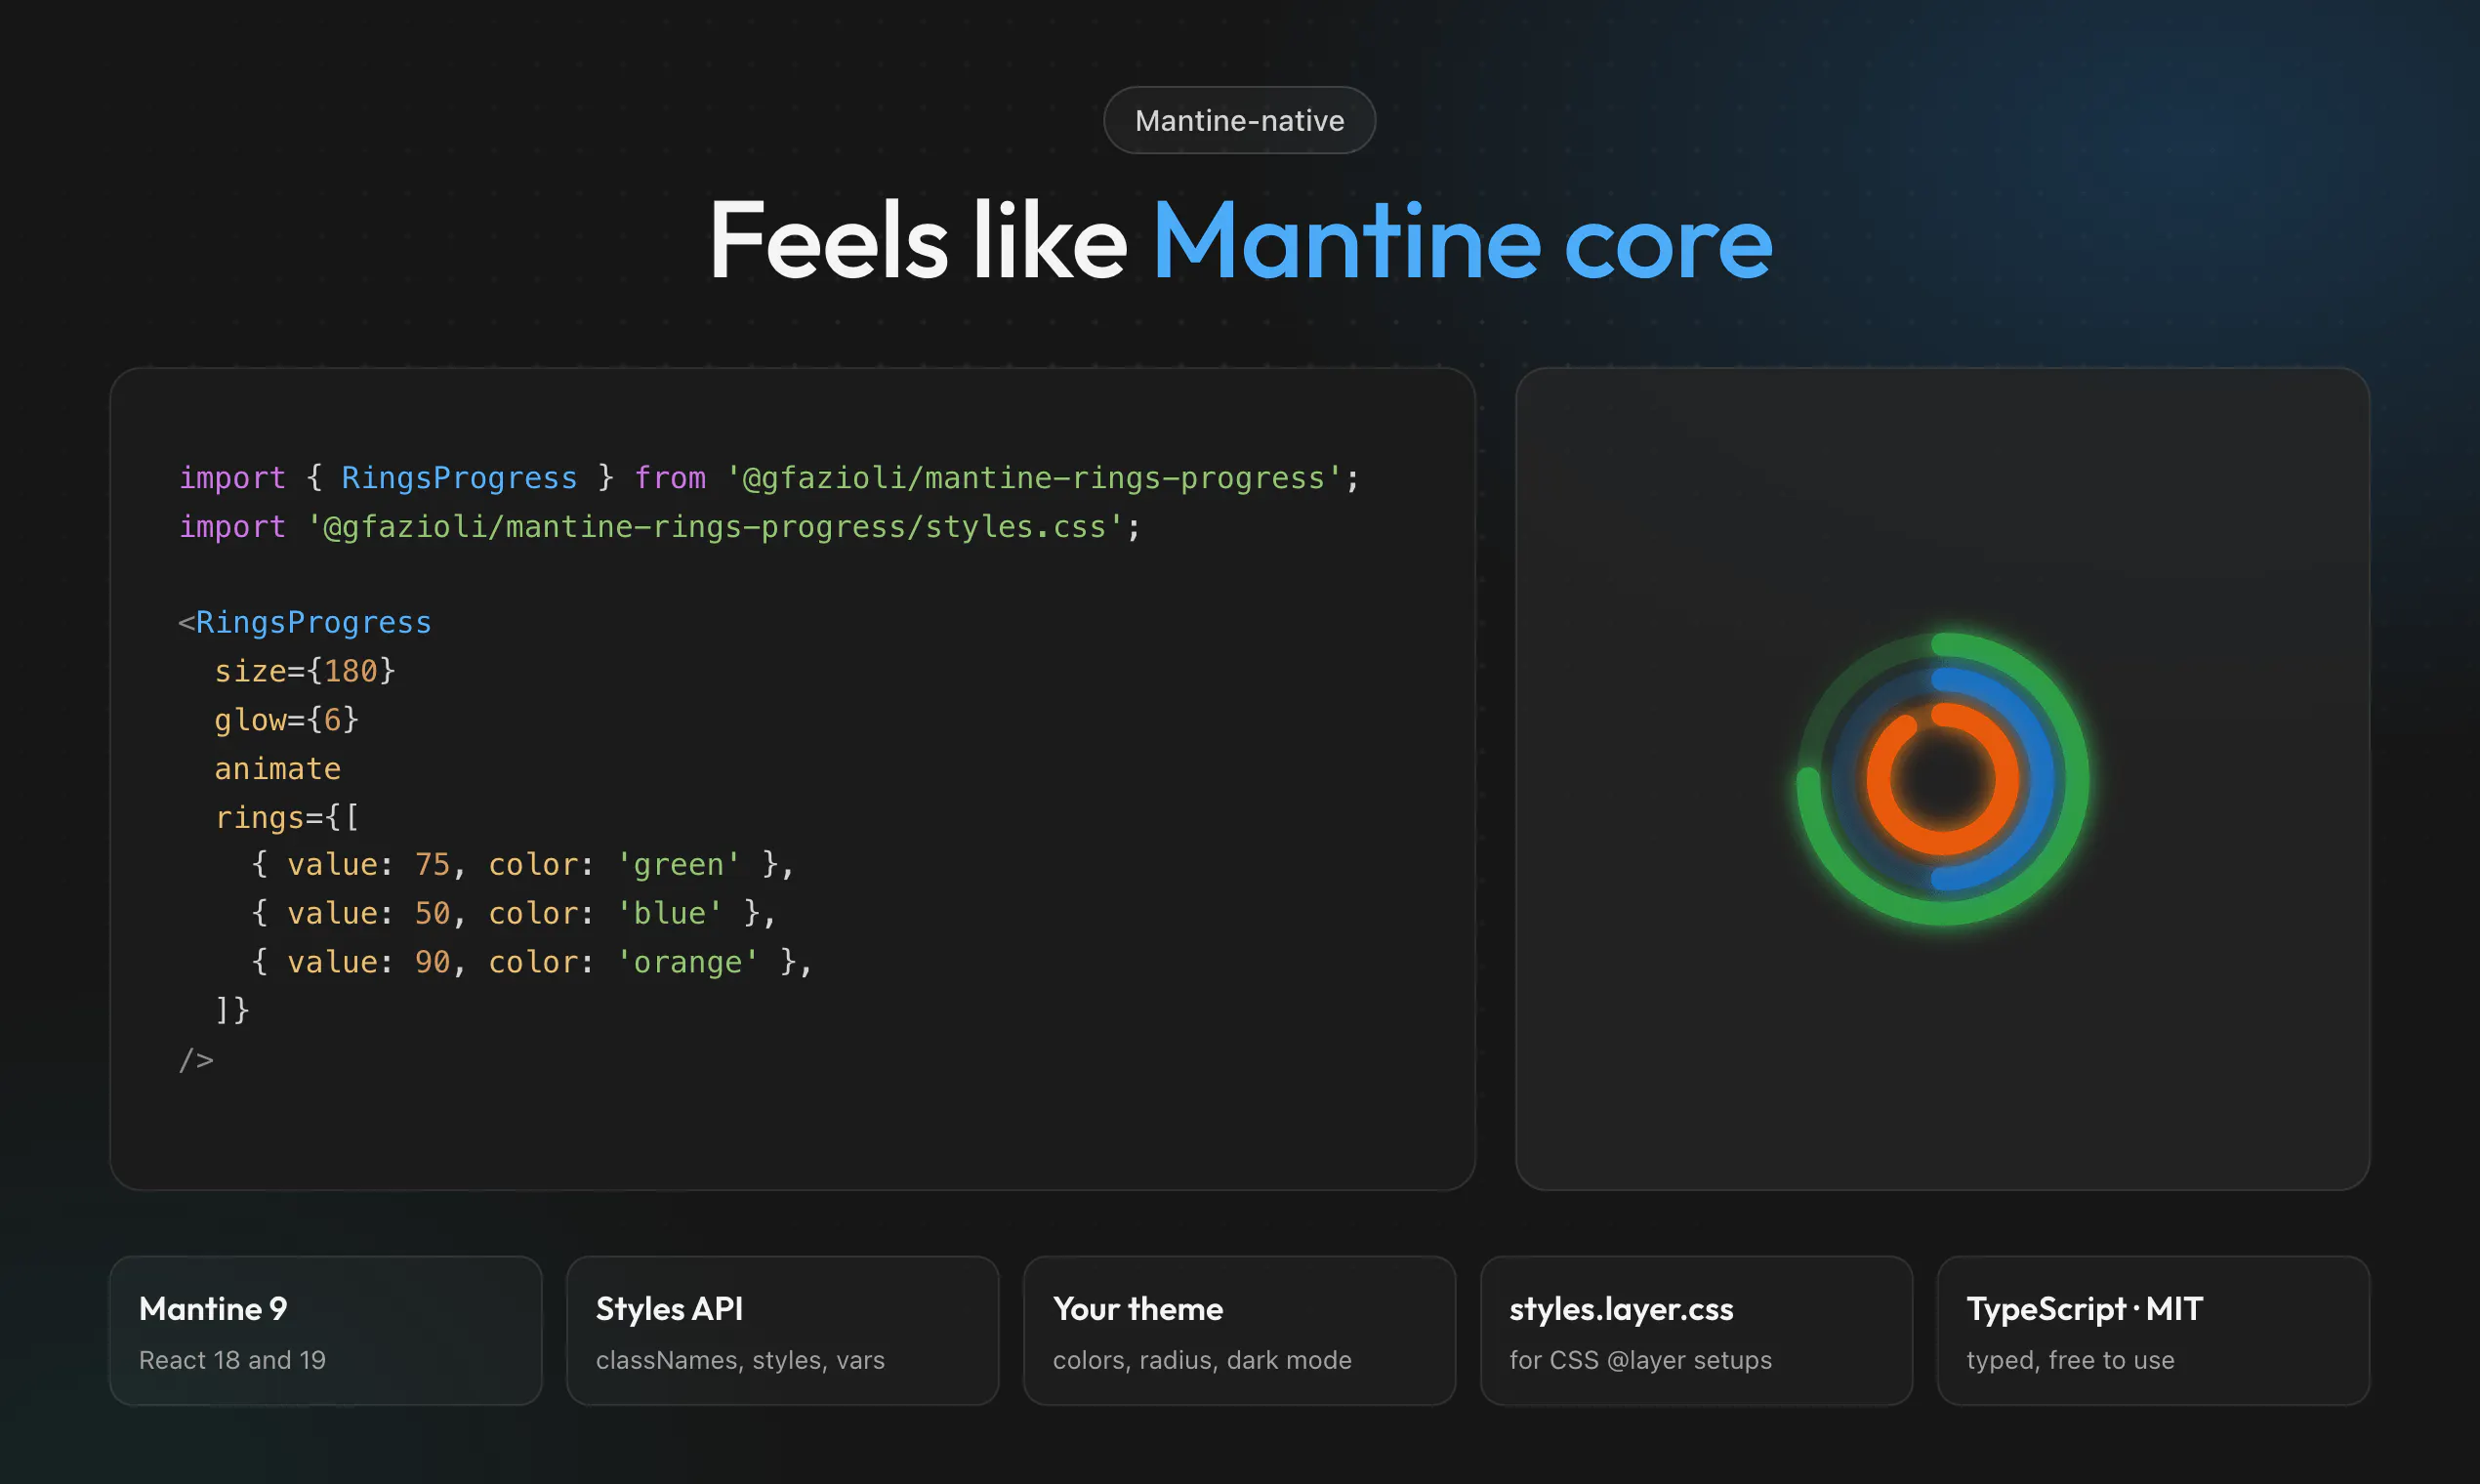Open the styles.layer.css card

coord(1696,1331)
